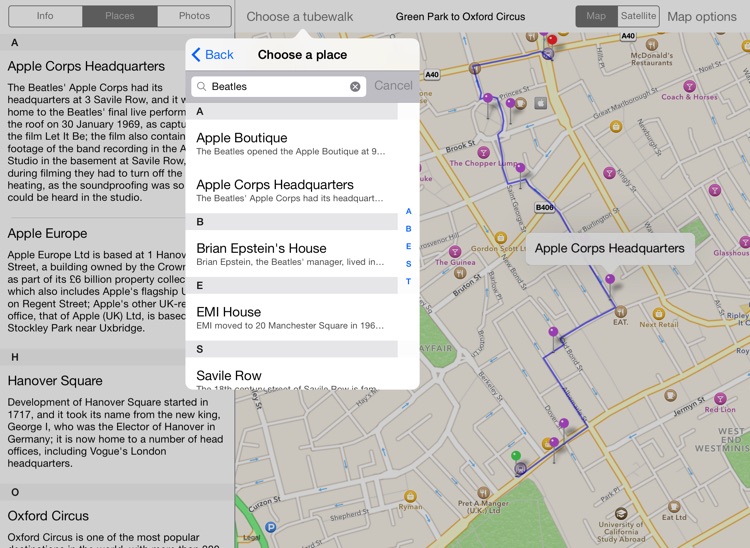Tap the McDonald's Restaurants map icon
Image resolution: width=750 pixels, height=548 pixels.
coord(651,45)
